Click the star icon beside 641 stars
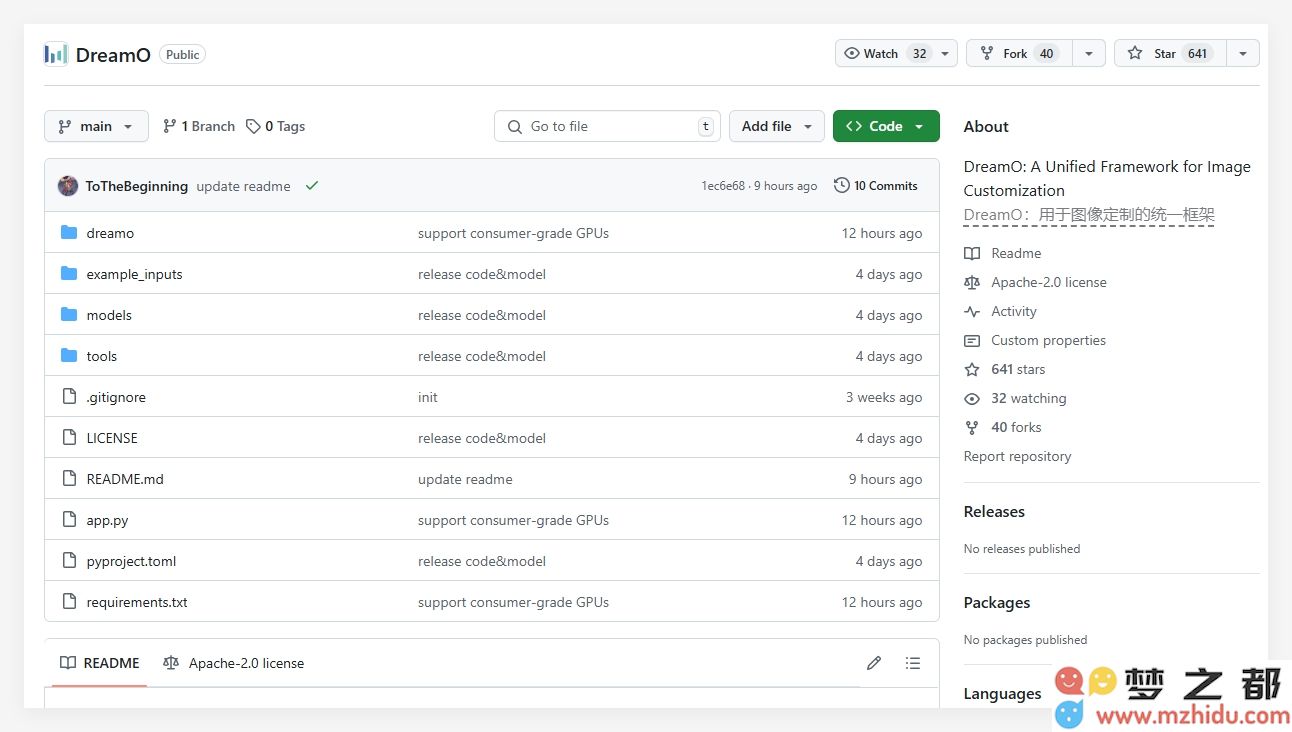Screen dimensions: 1292x732 click(x=972, y=370)
